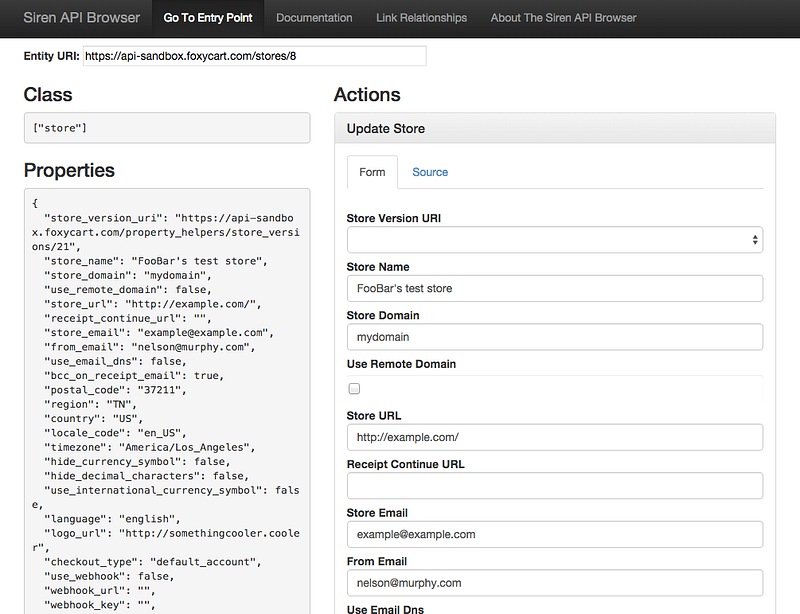The height and width of the screenshot is (614, 800).
Task: Click the "use_email_dns" property line
Action: tap(115, 361)
